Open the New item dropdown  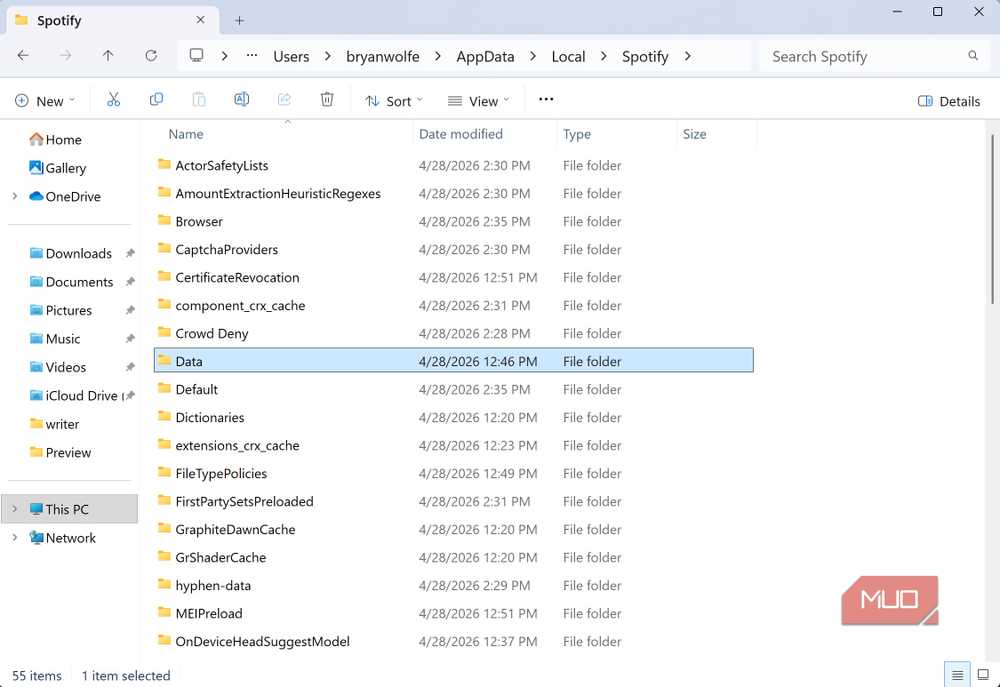[45, 101]
